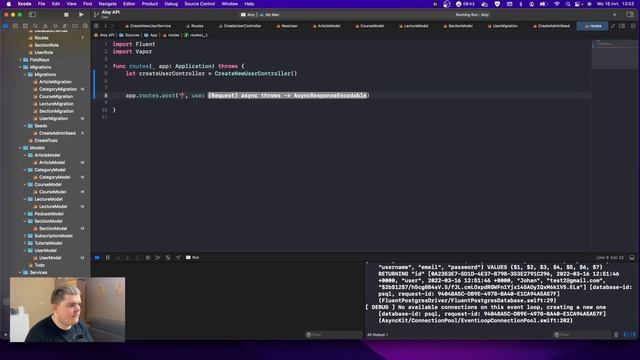The image size is (640, 360).
Task: Focus the variables view filter field
Action: tap(334, 335)
